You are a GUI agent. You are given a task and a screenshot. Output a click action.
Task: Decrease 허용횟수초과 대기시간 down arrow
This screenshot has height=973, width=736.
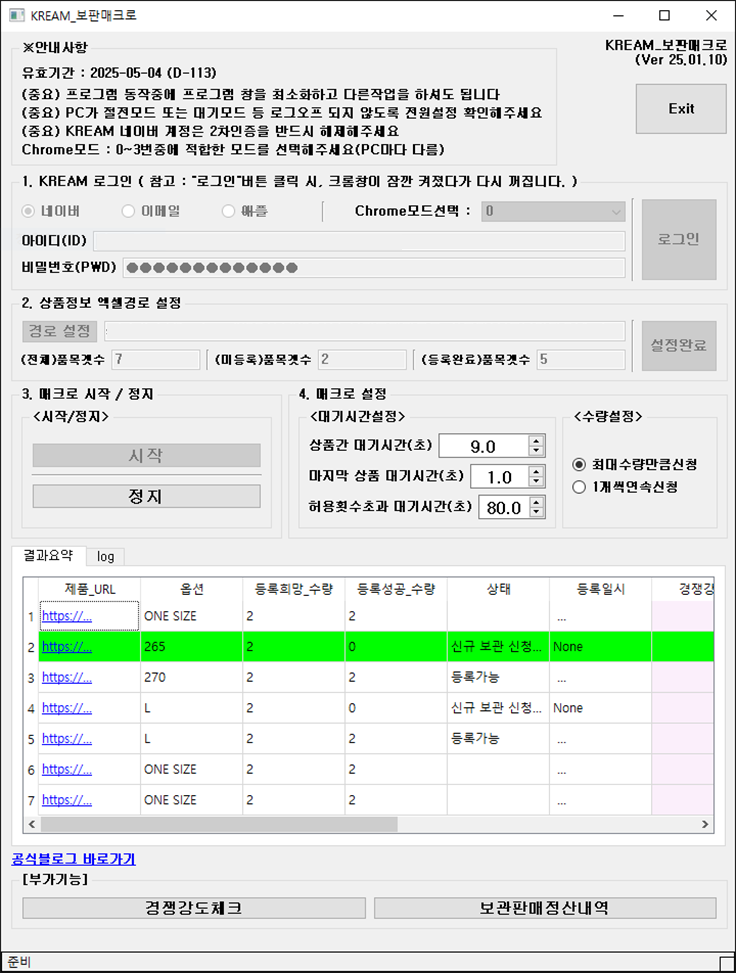click(537, 513)
